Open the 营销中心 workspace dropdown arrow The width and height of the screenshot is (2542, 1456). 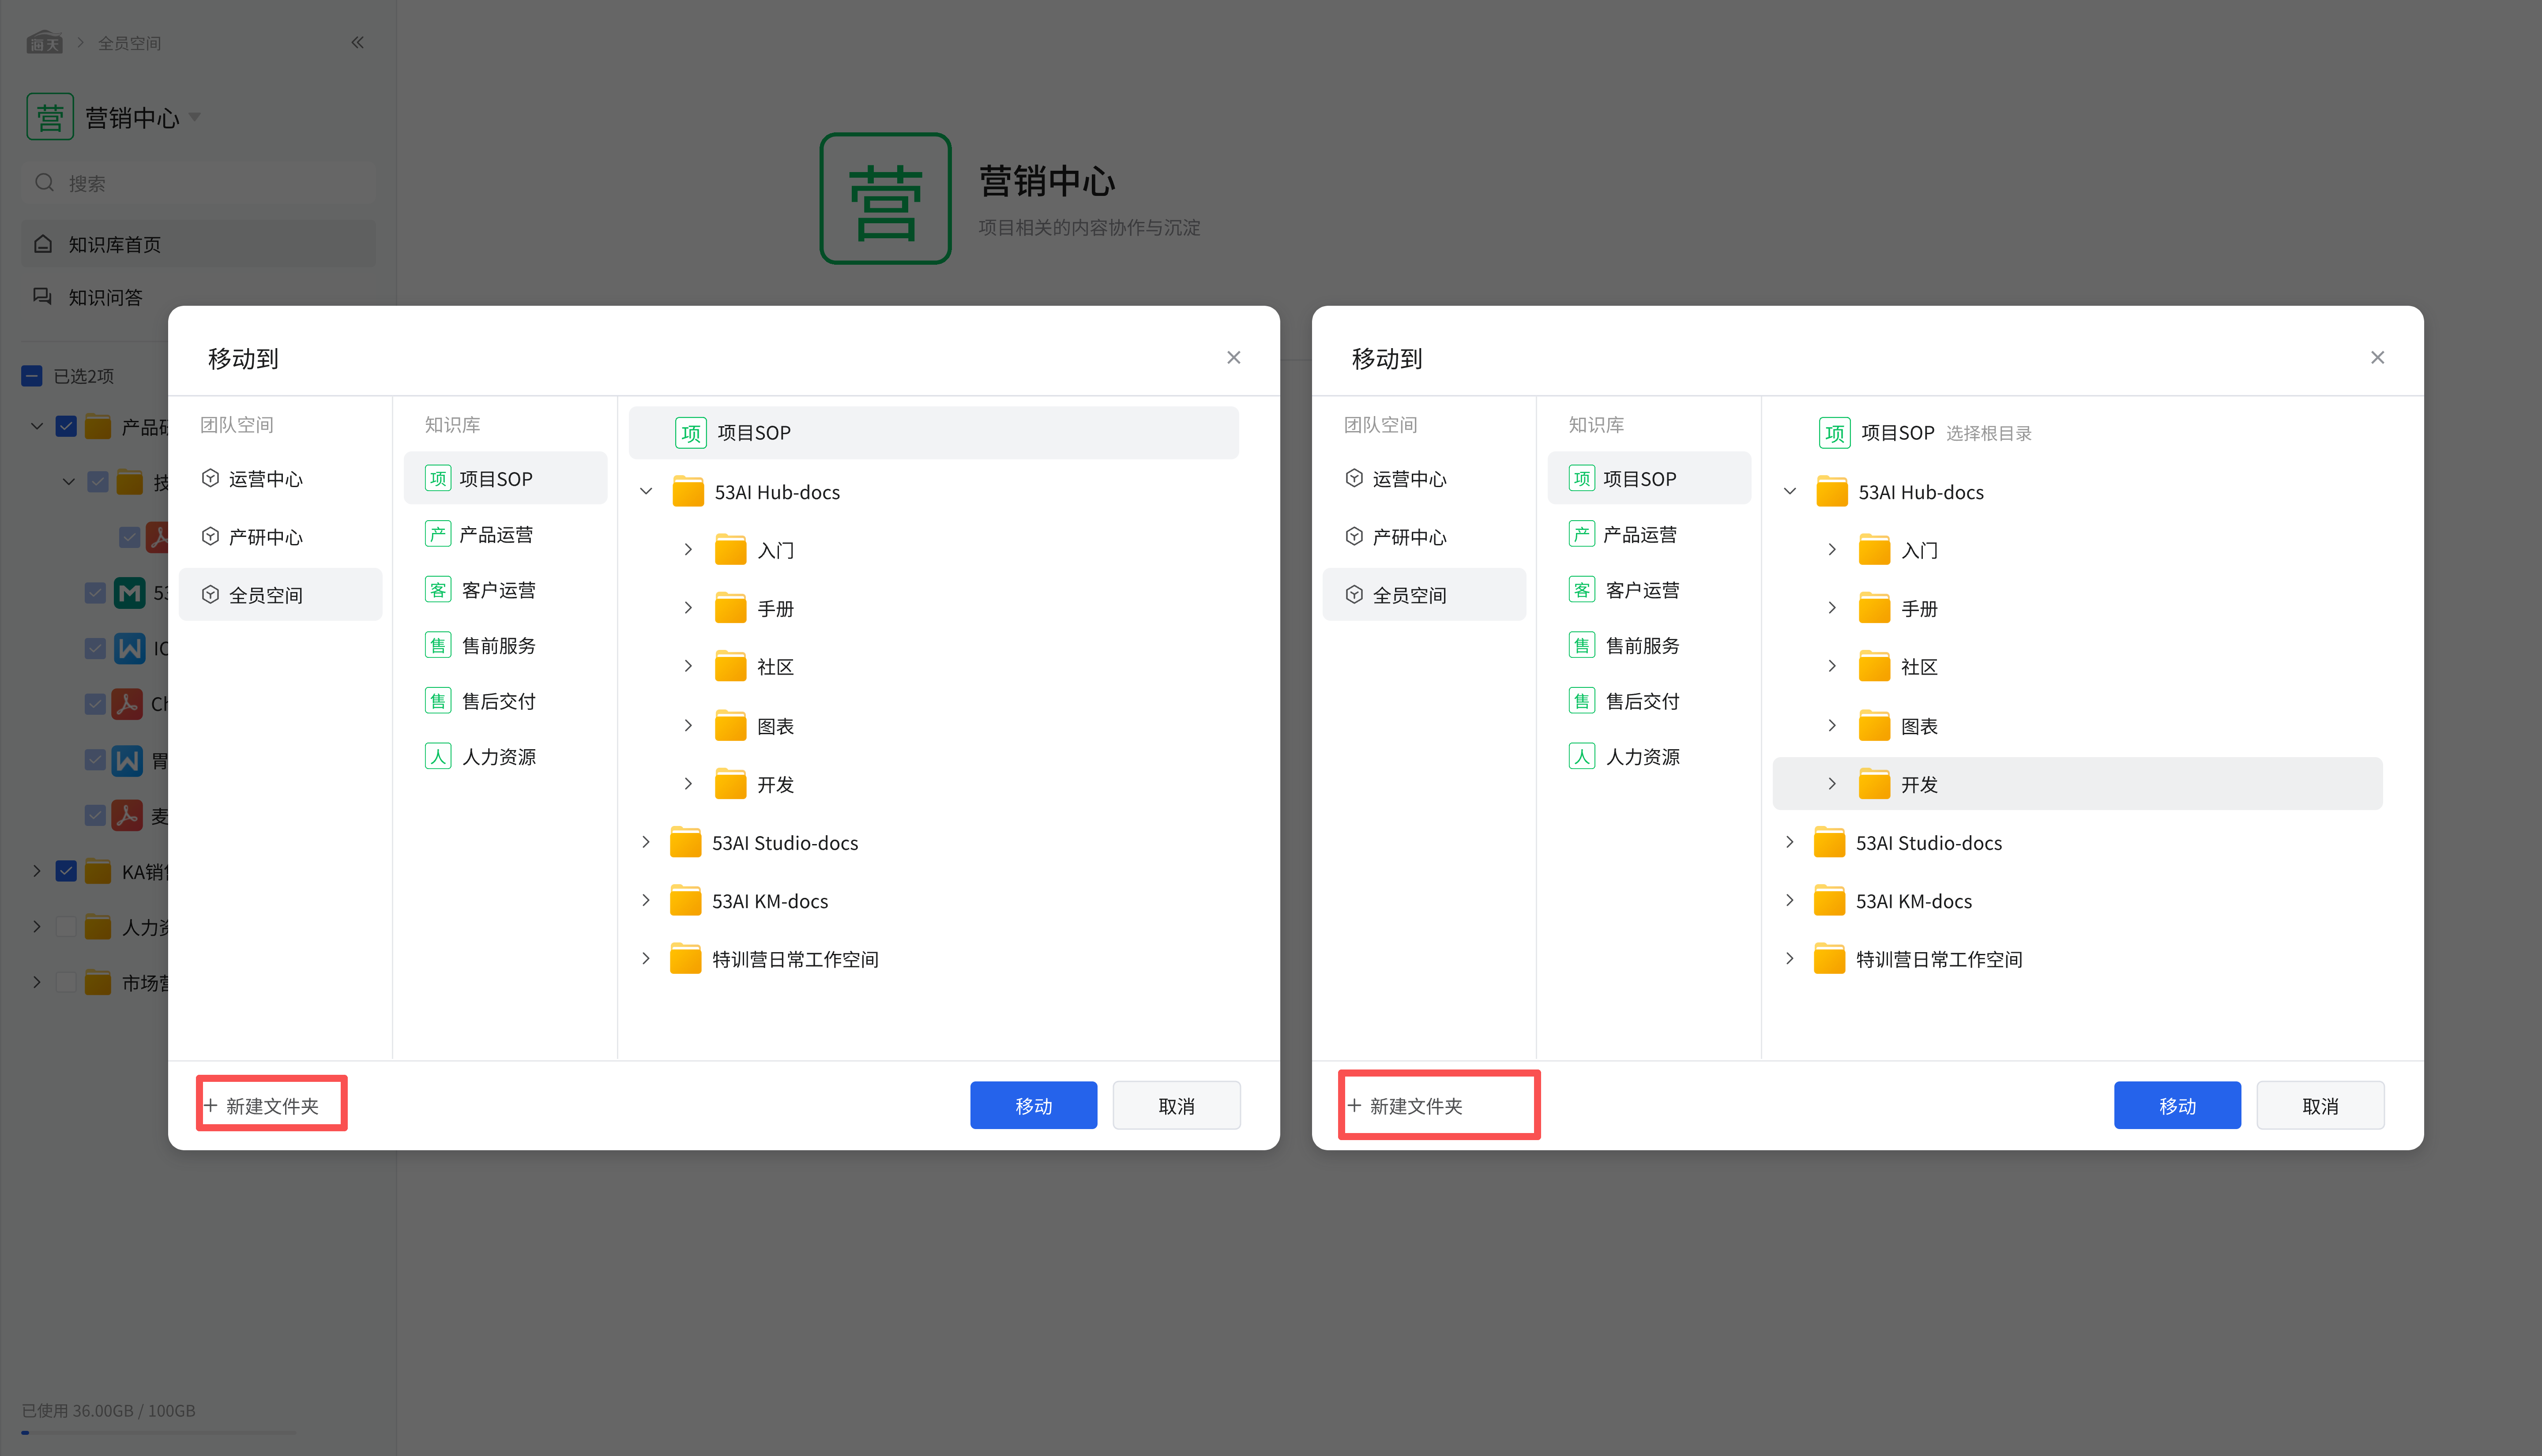[195, 117]
